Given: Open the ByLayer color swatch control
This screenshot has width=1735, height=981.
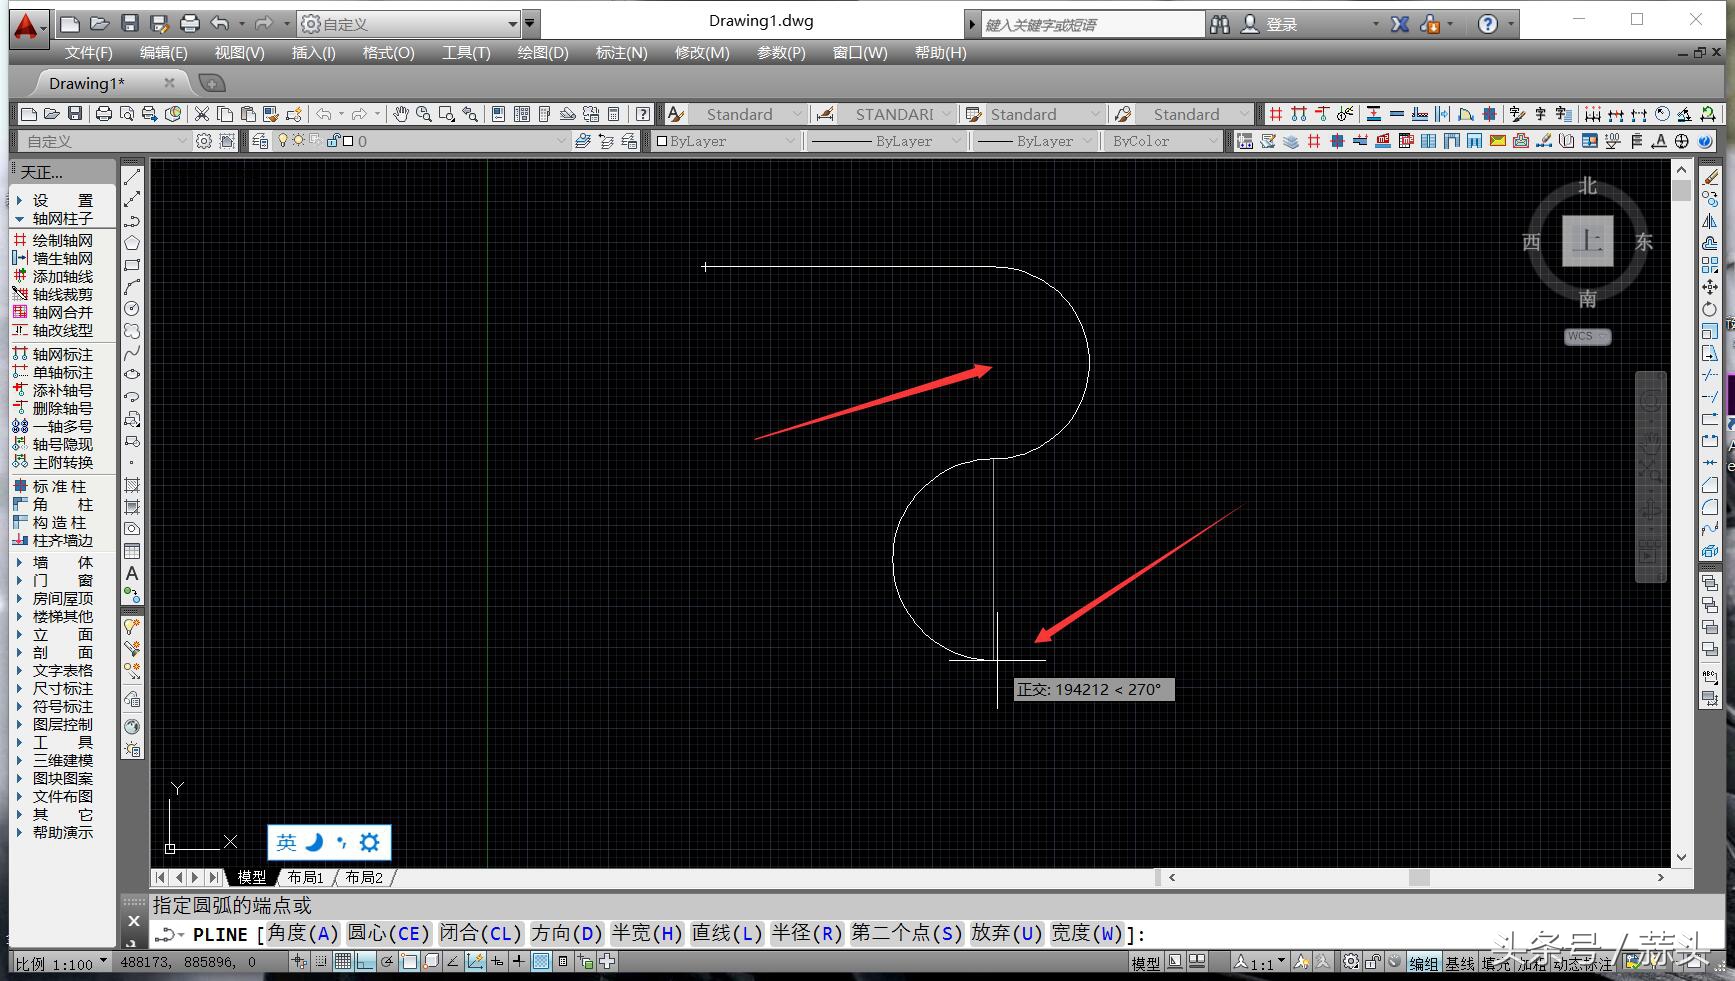Looking at the screenshot, I should [725, 141].
